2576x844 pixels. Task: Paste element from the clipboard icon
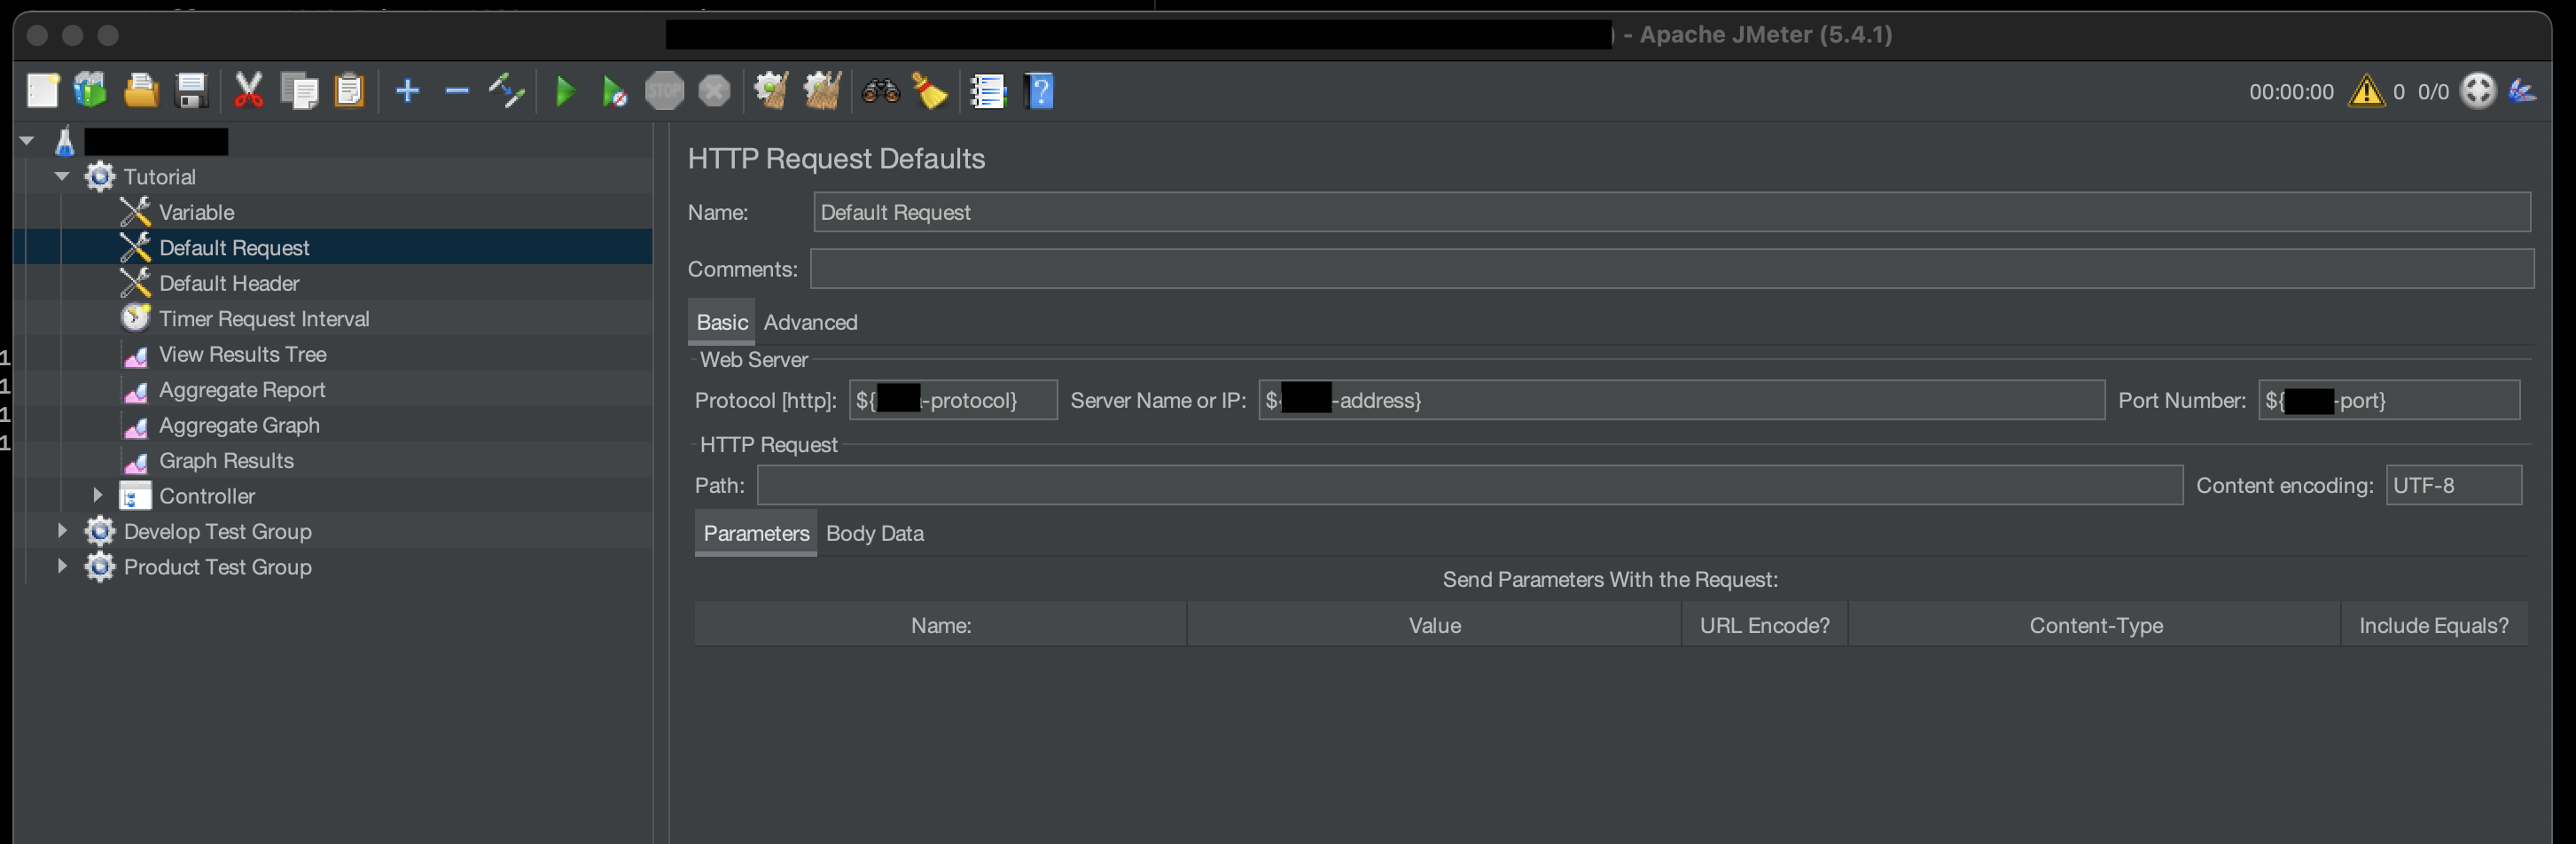[349, 91]
